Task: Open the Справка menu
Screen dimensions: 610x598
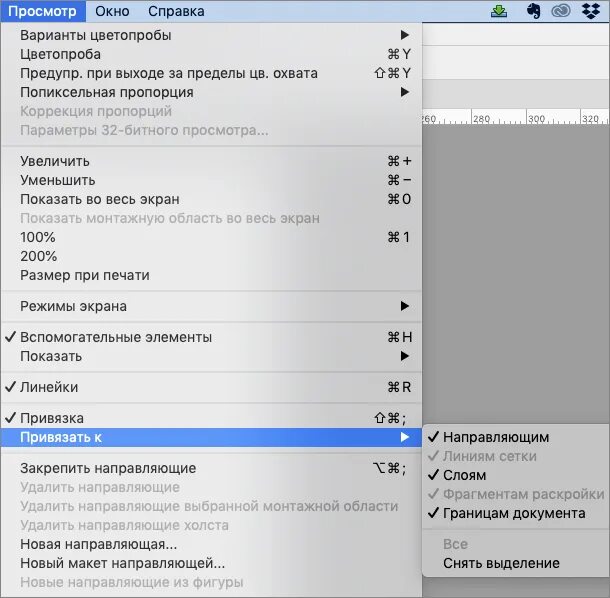Action: pos(176,11)
